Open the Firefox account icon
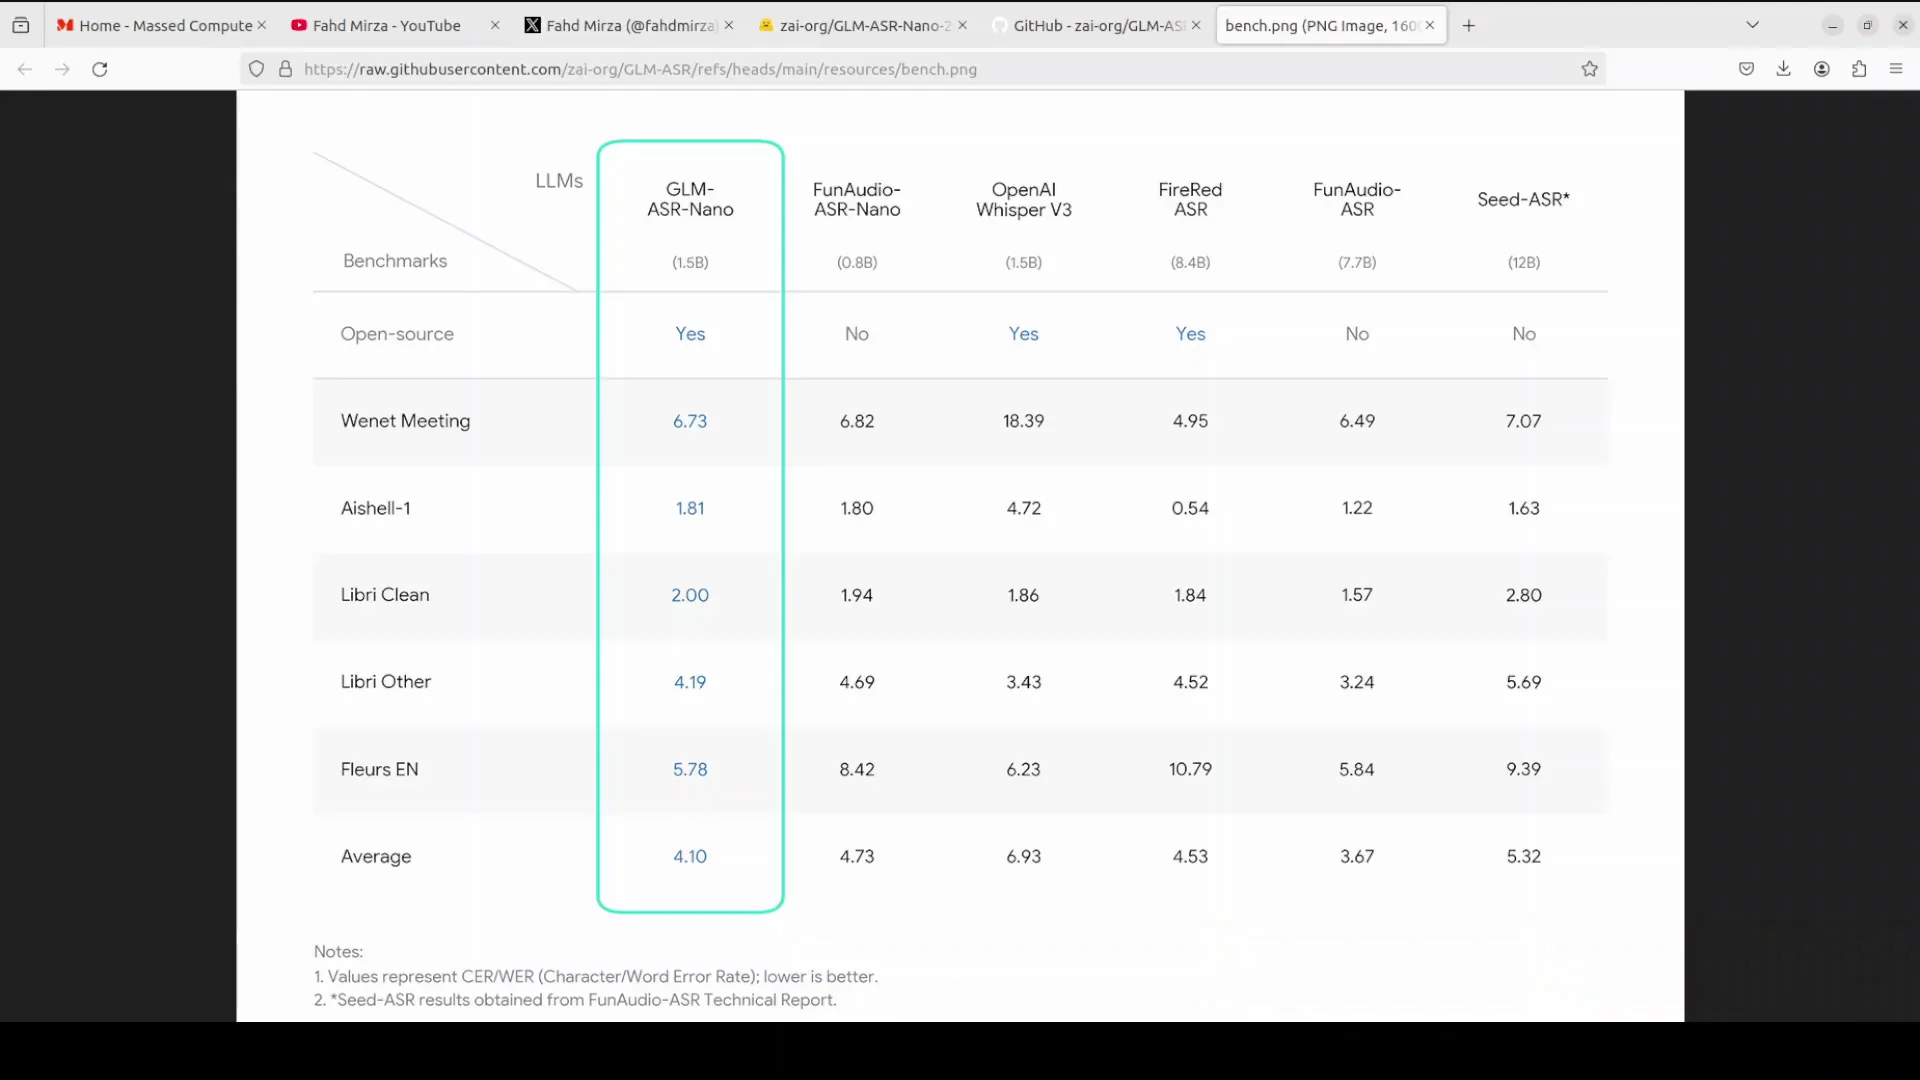This screenshot has height=1080, width=1920. tap(1821, 69)
